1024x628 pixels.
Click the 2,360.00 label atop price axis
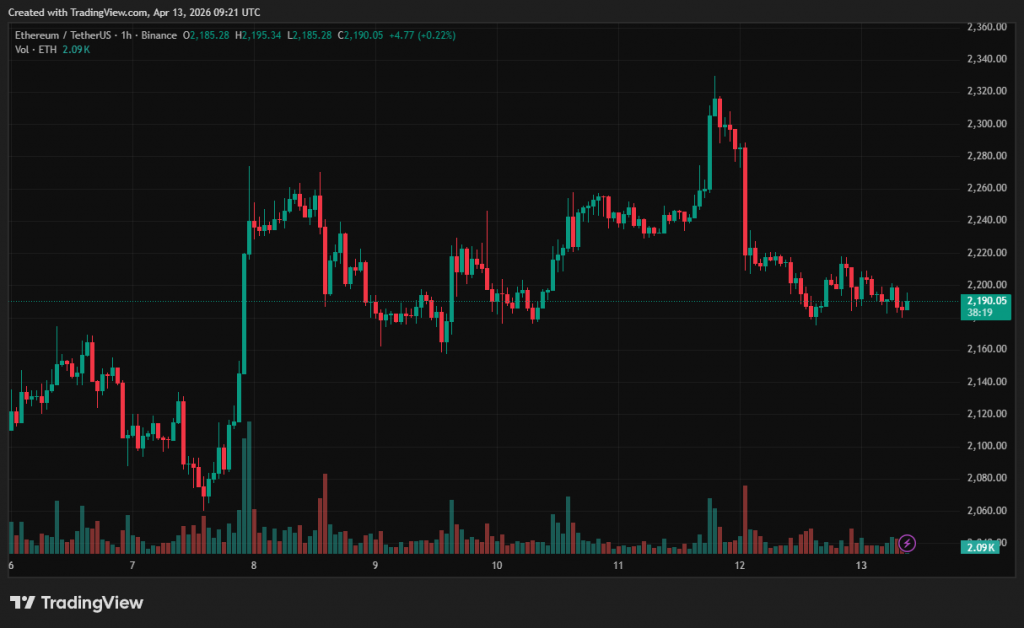(x=984, y=27)
